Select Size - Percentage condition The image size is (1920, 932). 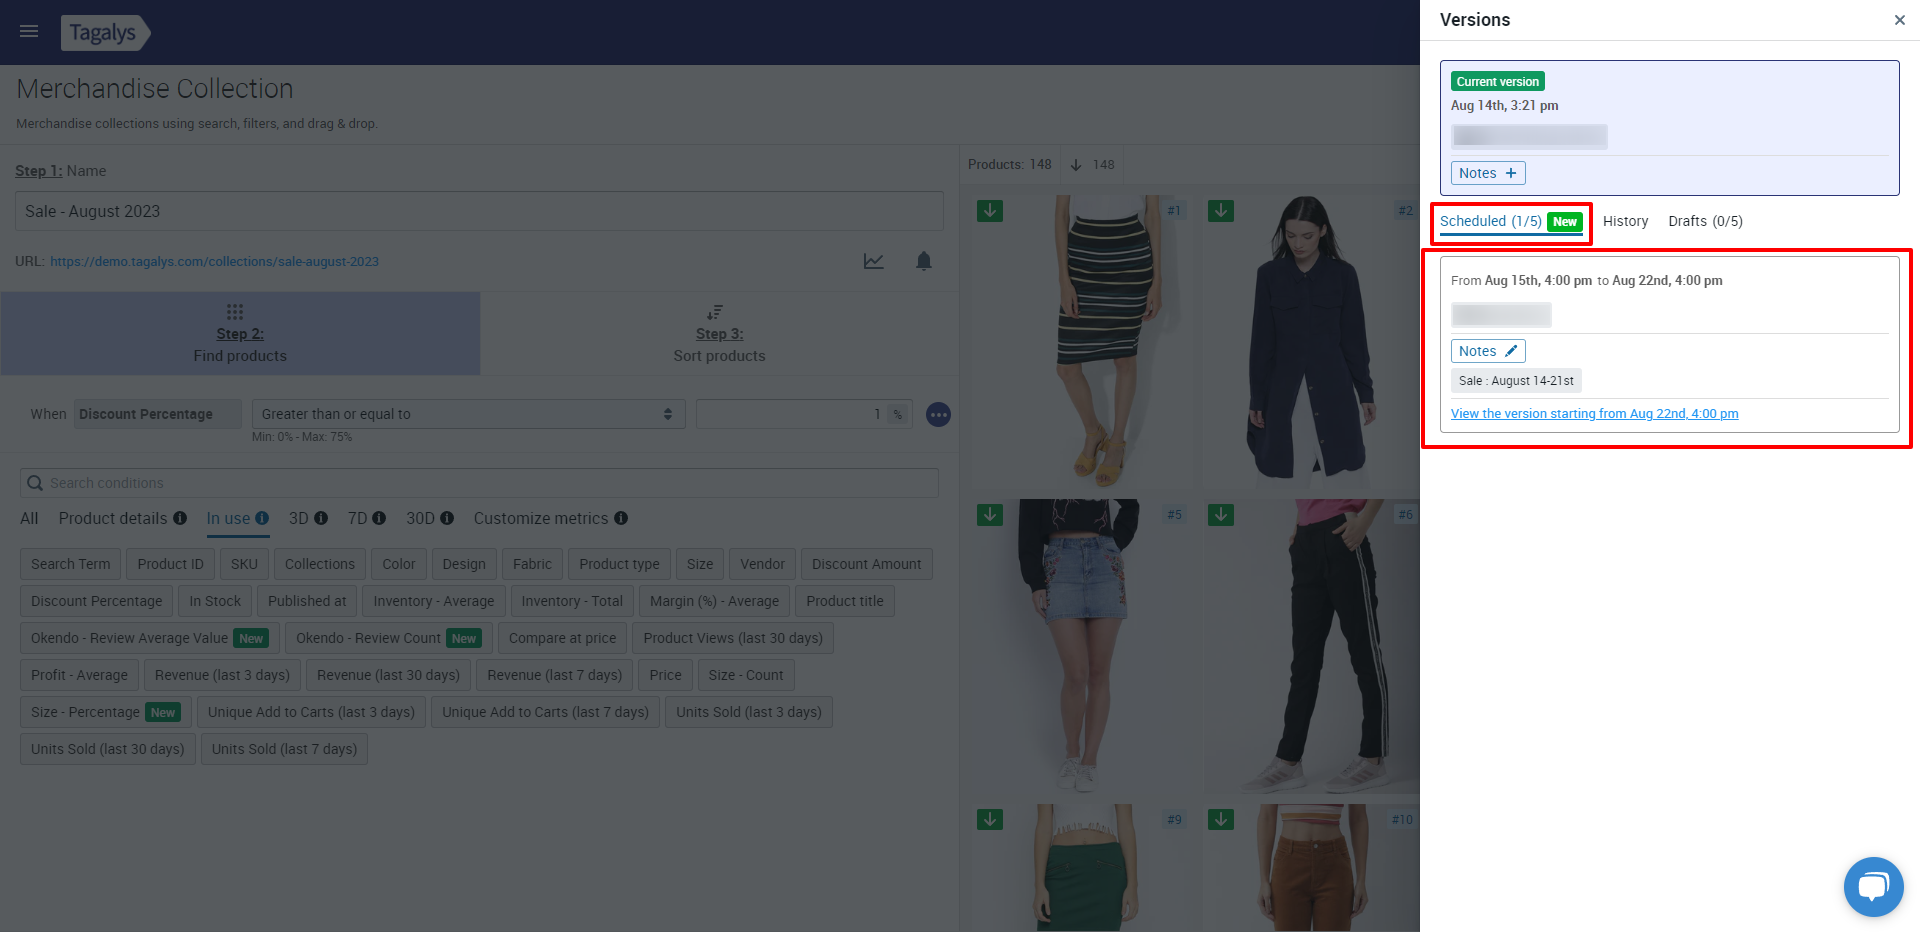pos(104,712)
